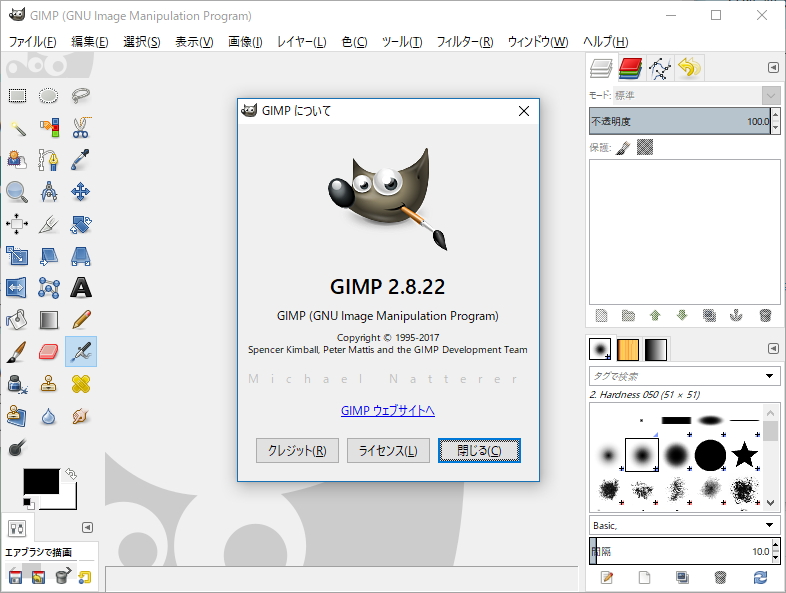Click the 閉じる(C) button
The width and height of the screenshot is (786, 593).
pyautogui.click(x=479, y=451)
